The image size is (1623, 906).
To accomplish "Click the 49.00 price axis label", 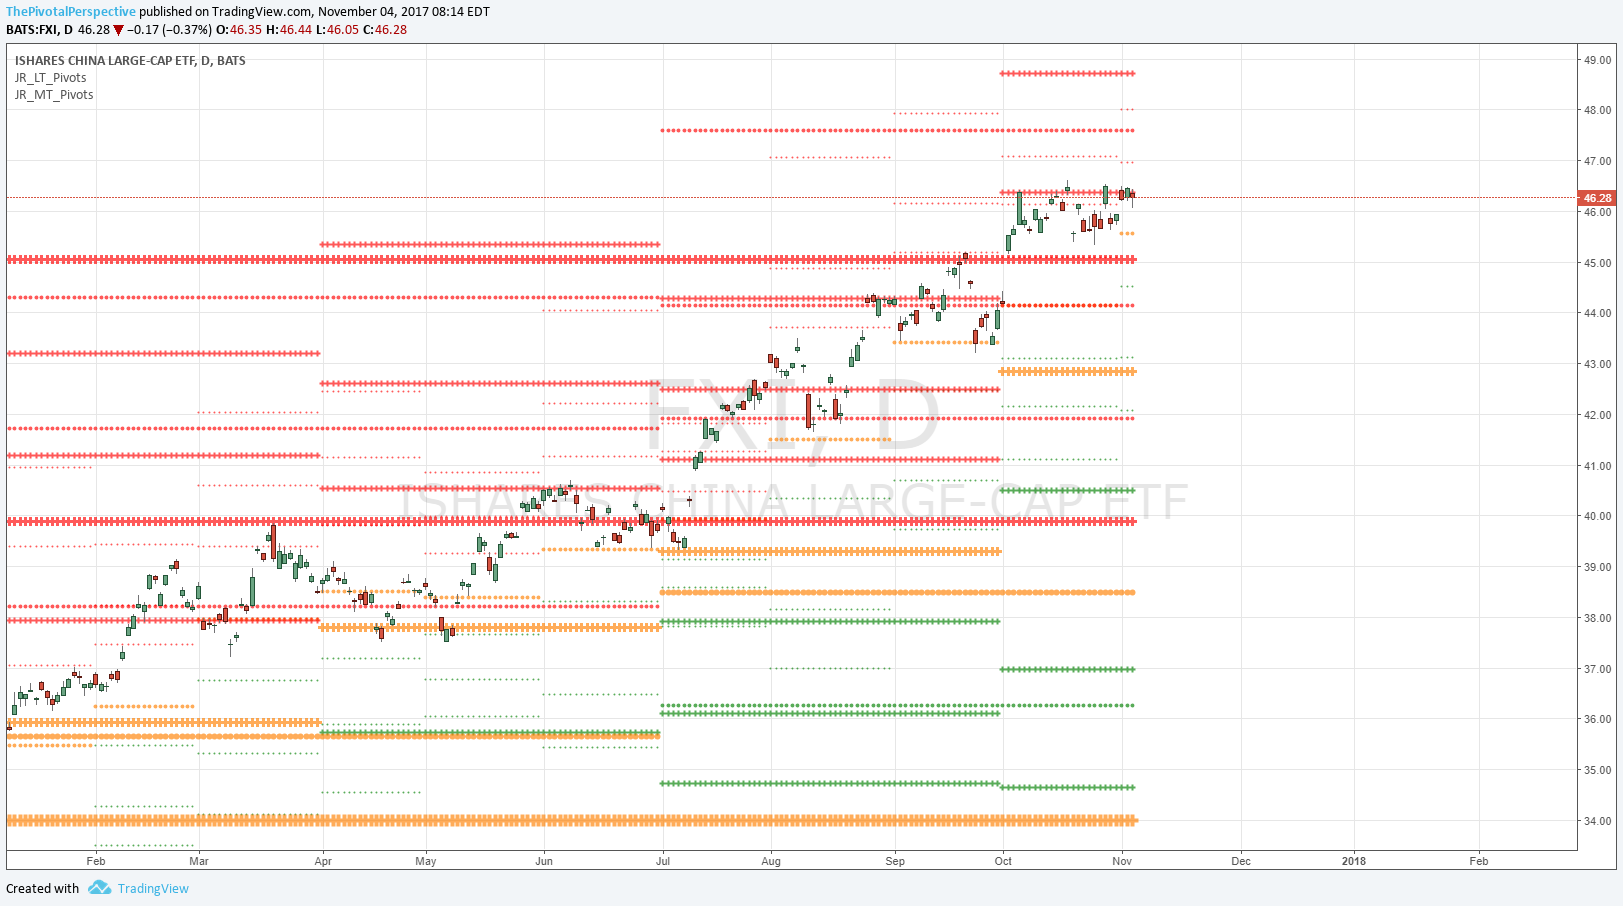I will [1597, 60].
